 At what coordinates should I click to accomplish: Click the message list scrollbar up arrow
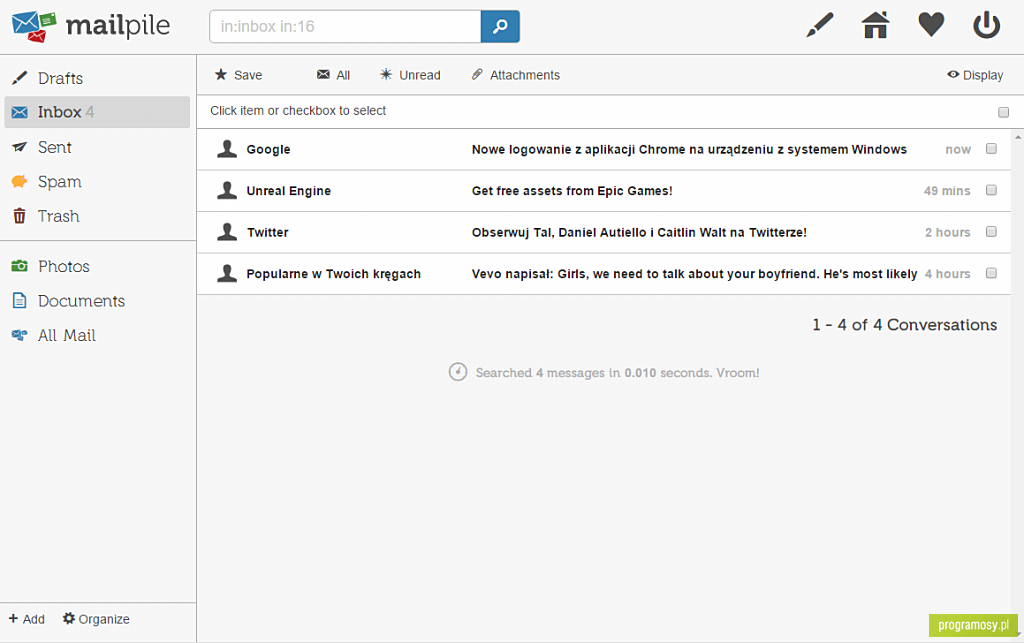[1017, 137]
